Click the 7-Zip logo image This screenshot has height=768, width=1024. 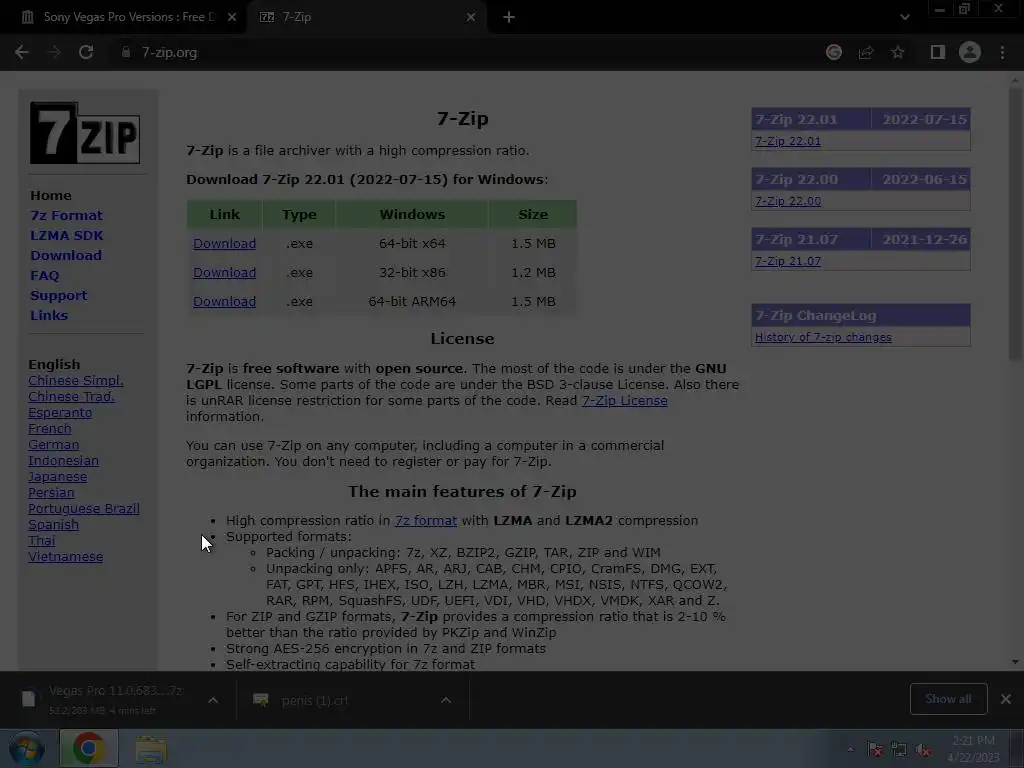[85, 133]
